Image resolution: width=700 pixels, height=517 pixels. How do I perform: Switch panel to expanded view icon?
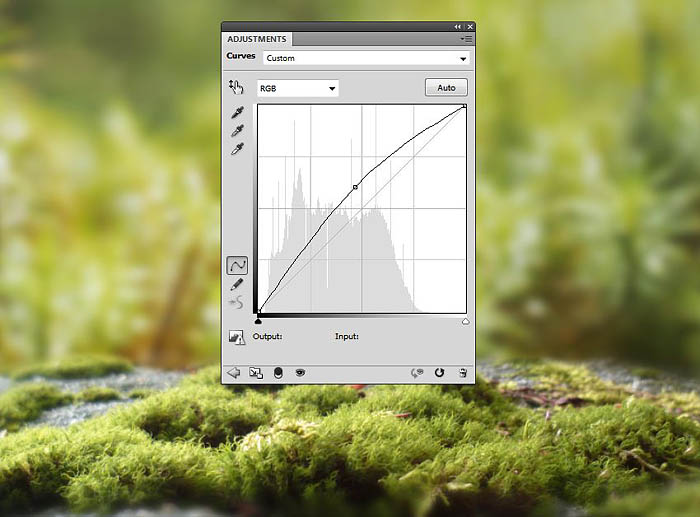[256, 372]
